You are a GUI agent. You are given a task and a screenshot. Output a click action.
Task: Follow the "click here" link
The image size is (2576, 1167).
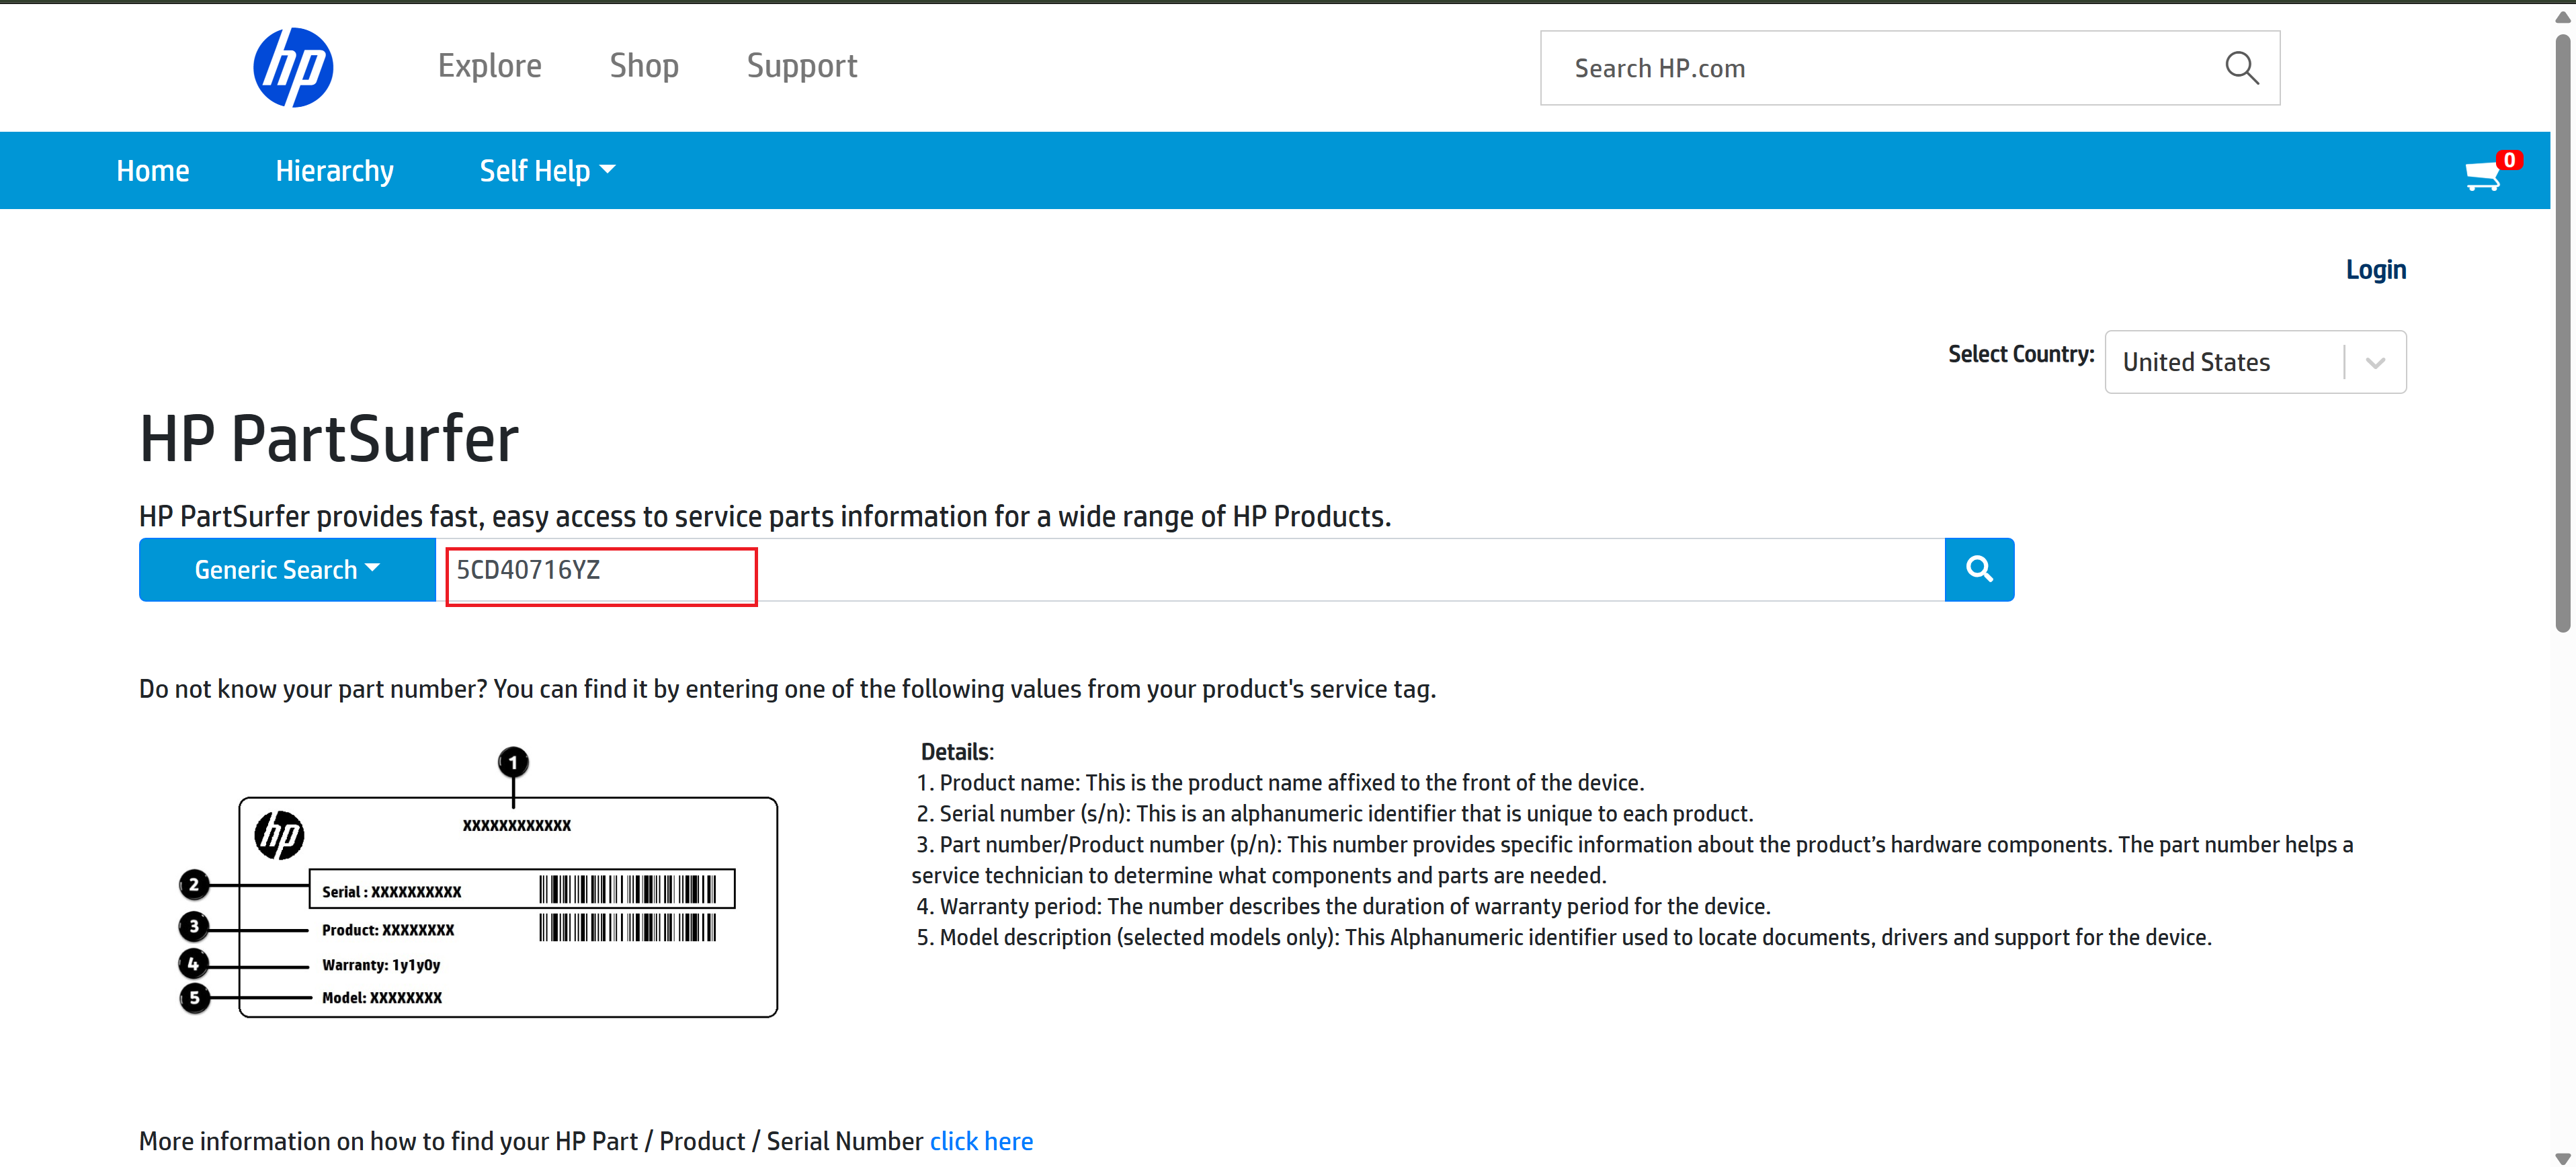980,1141
